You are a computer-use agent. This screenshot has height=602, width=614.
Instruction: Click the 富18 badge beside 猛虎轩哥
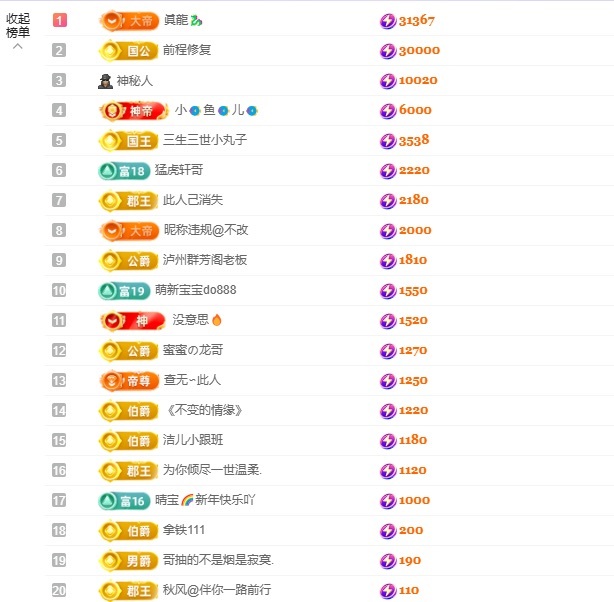tap(124, 171)
